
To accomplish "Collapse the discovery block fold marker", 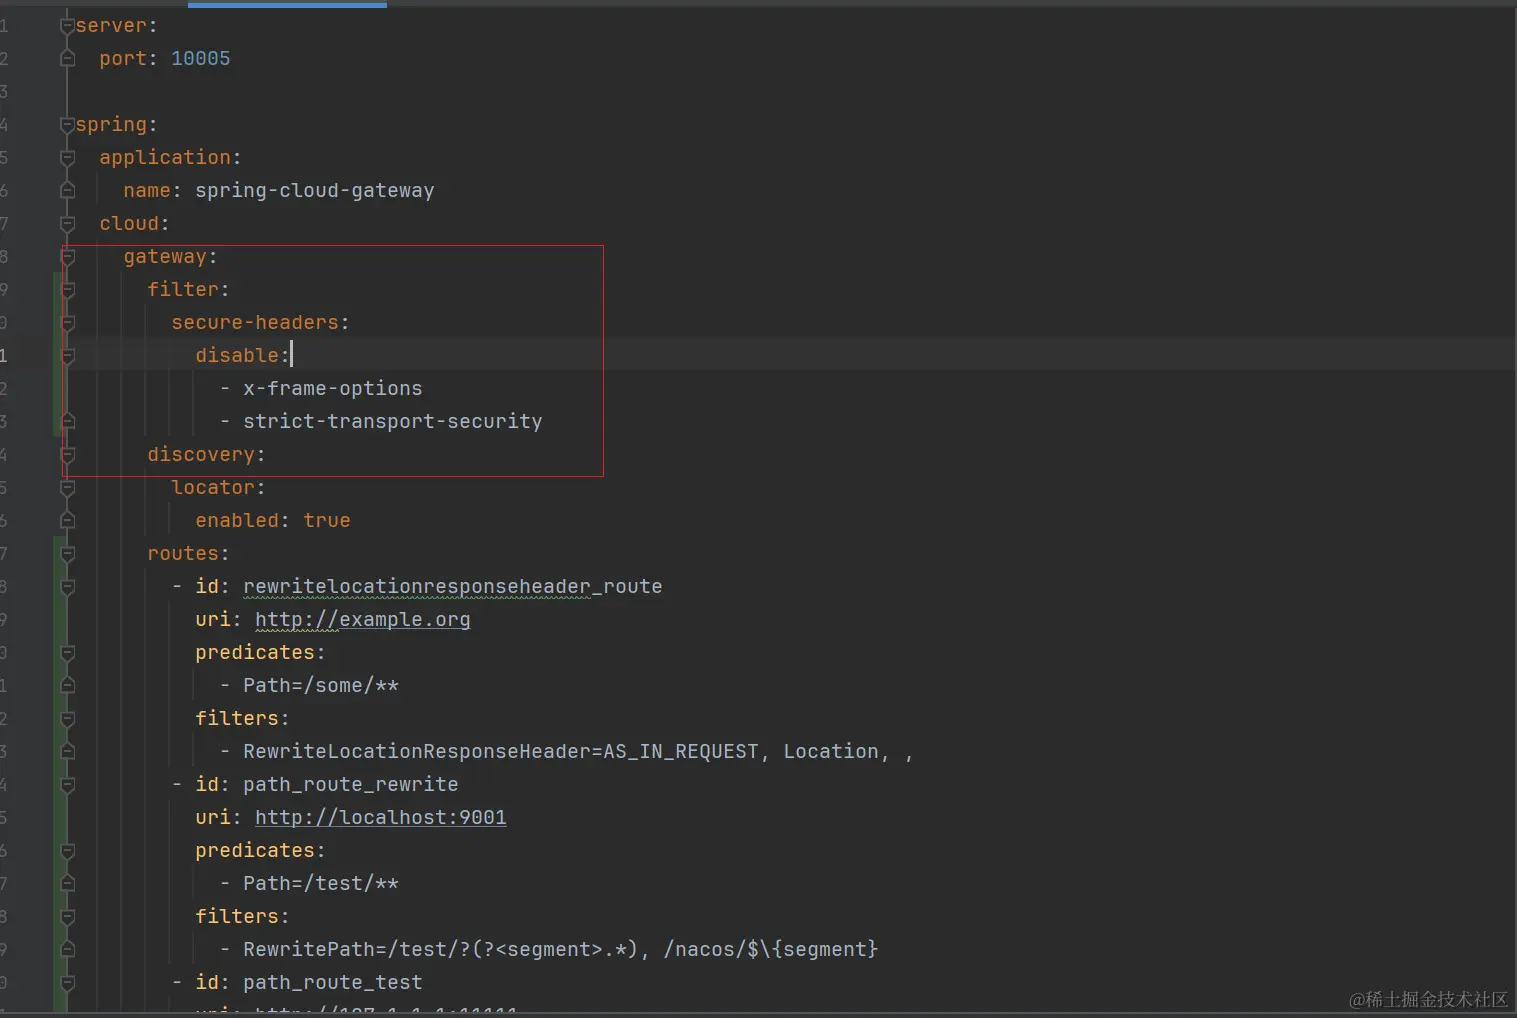I will (x=67, y=455).
